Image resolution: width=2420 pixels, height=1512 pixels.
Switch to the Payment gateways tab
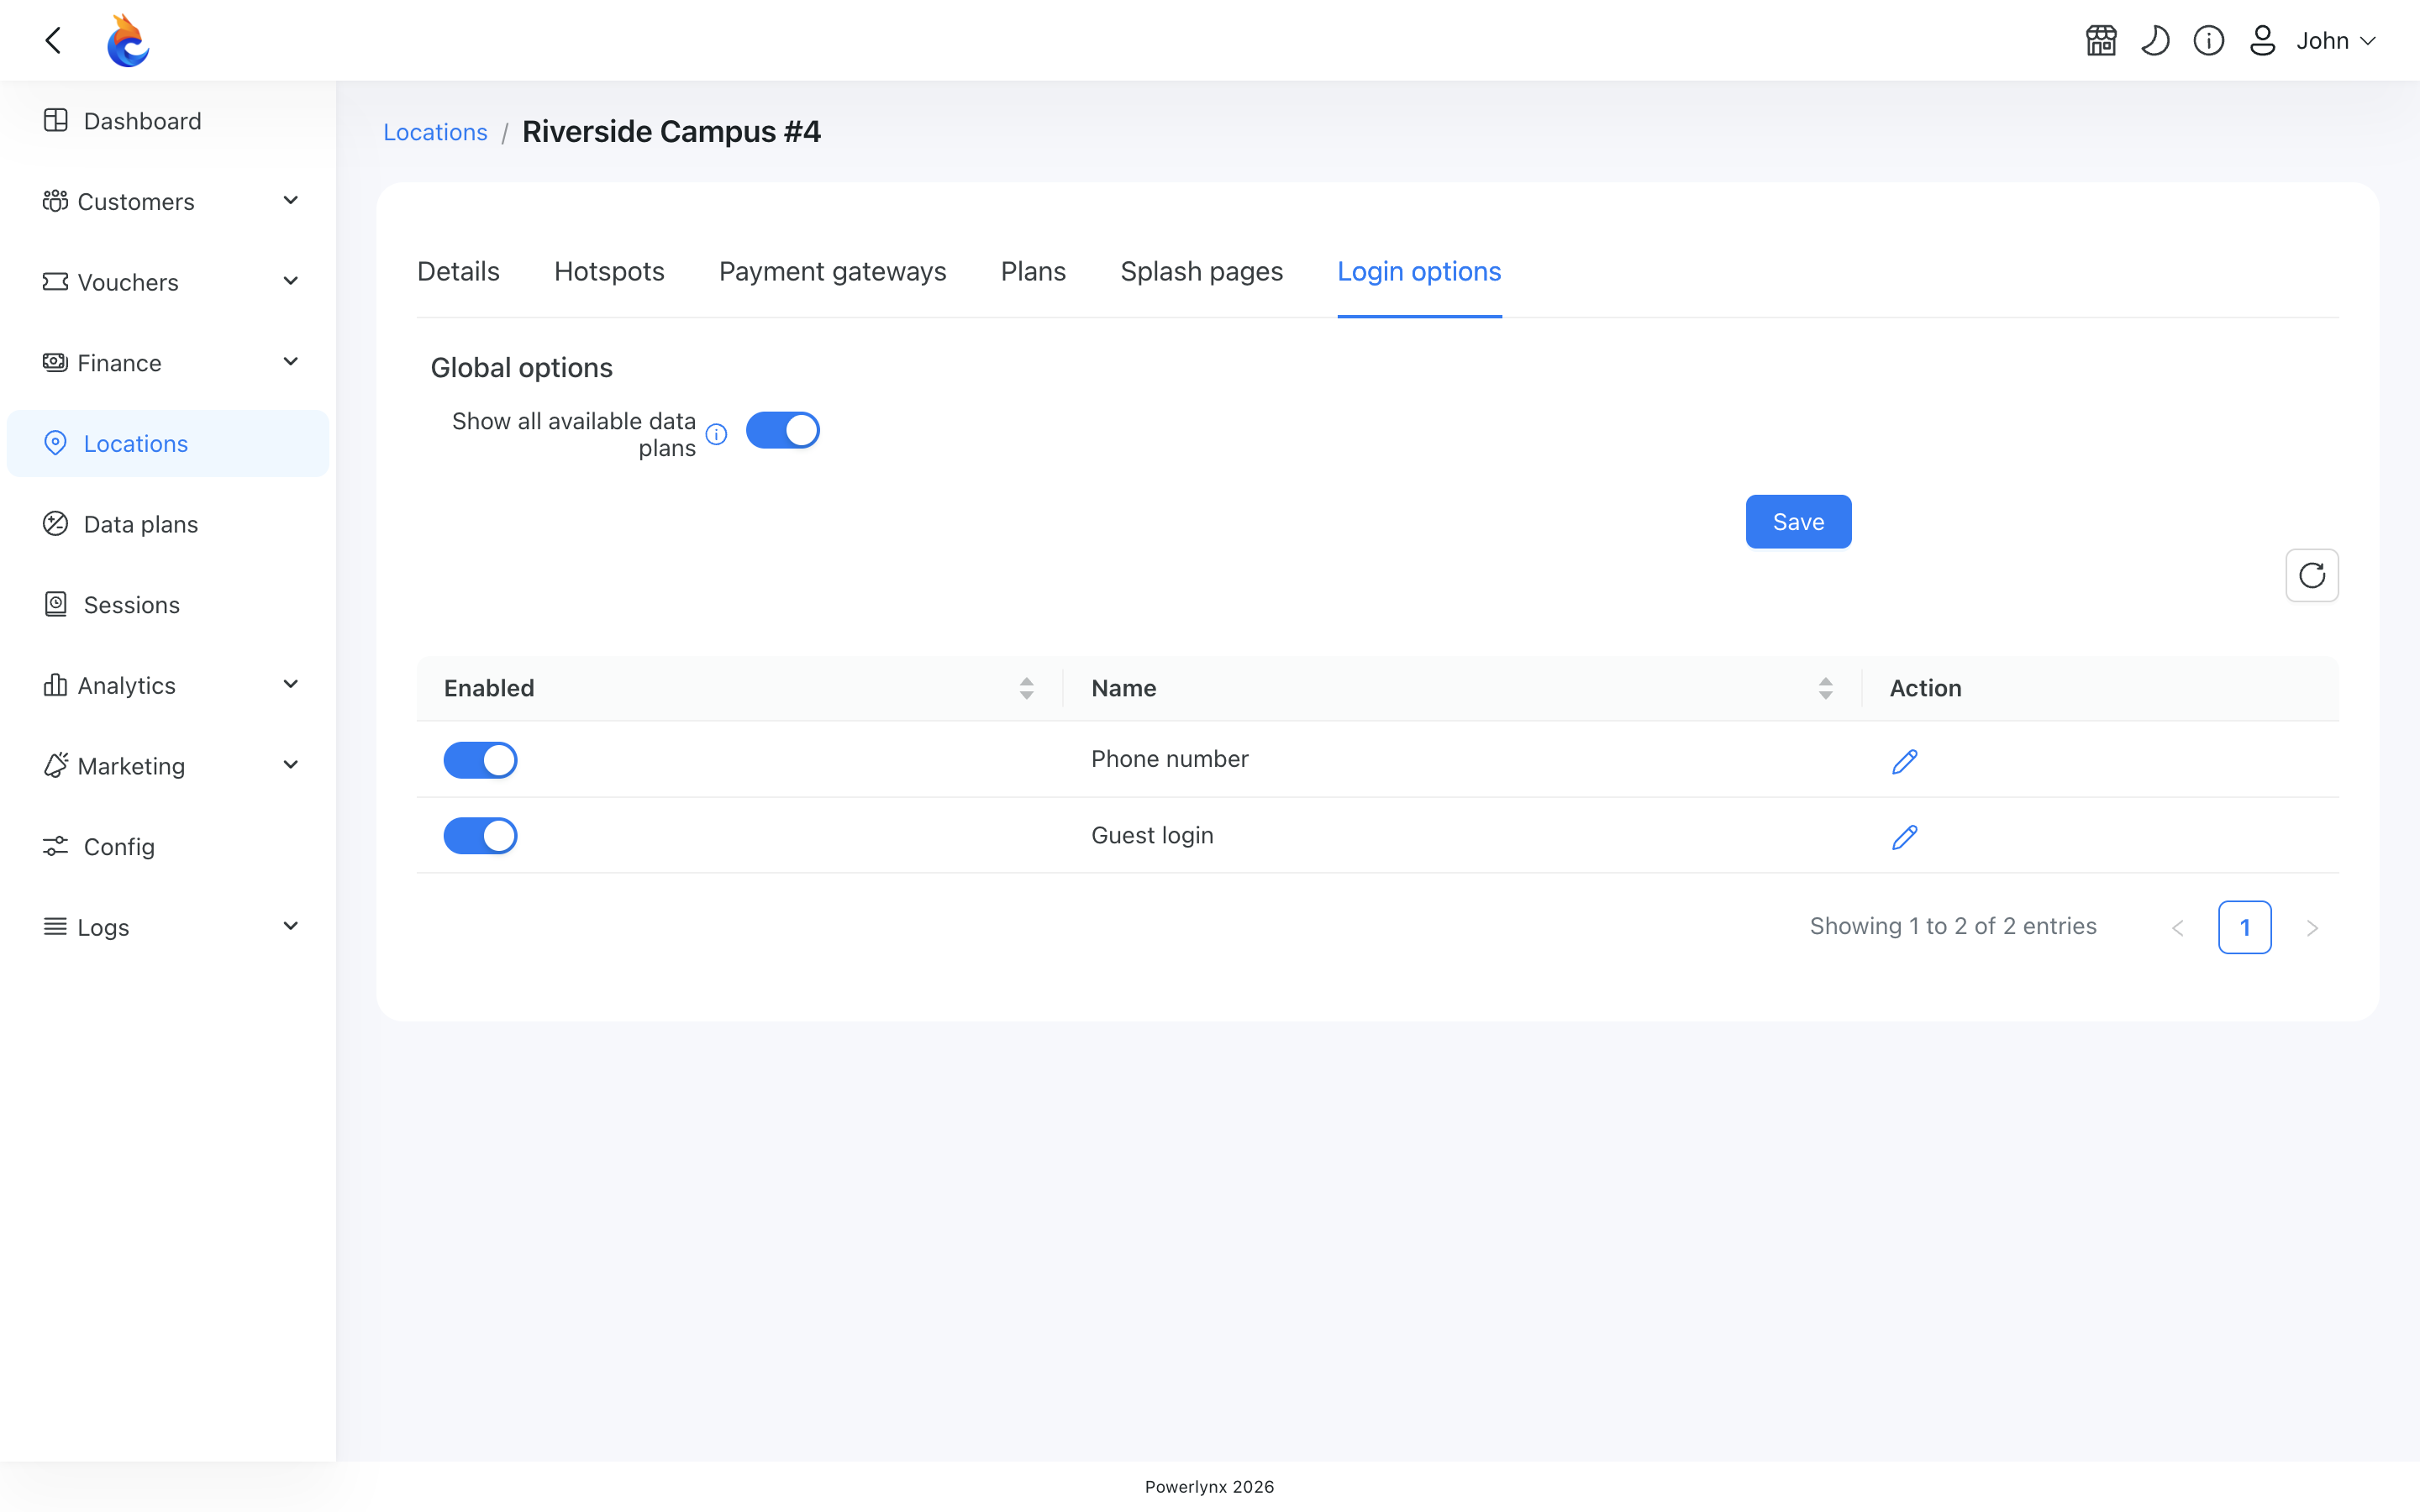click(x=832, y=271)
